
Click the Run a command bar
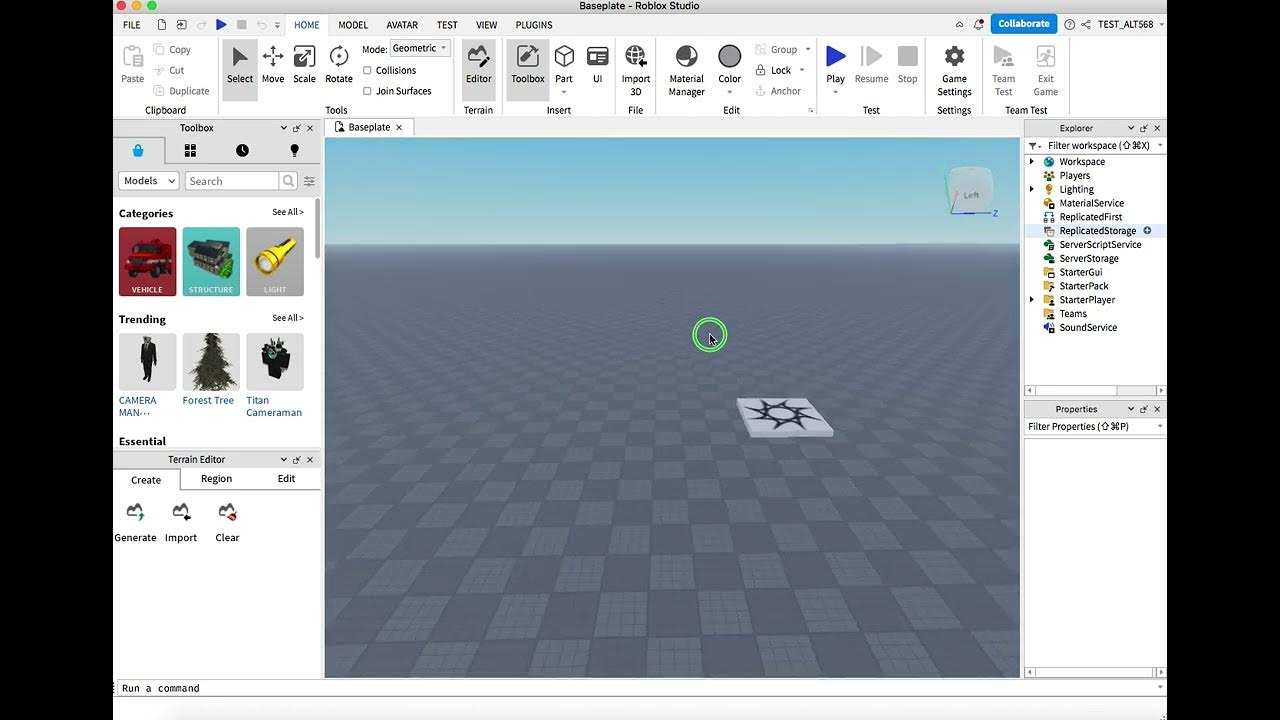click(640, 688)
